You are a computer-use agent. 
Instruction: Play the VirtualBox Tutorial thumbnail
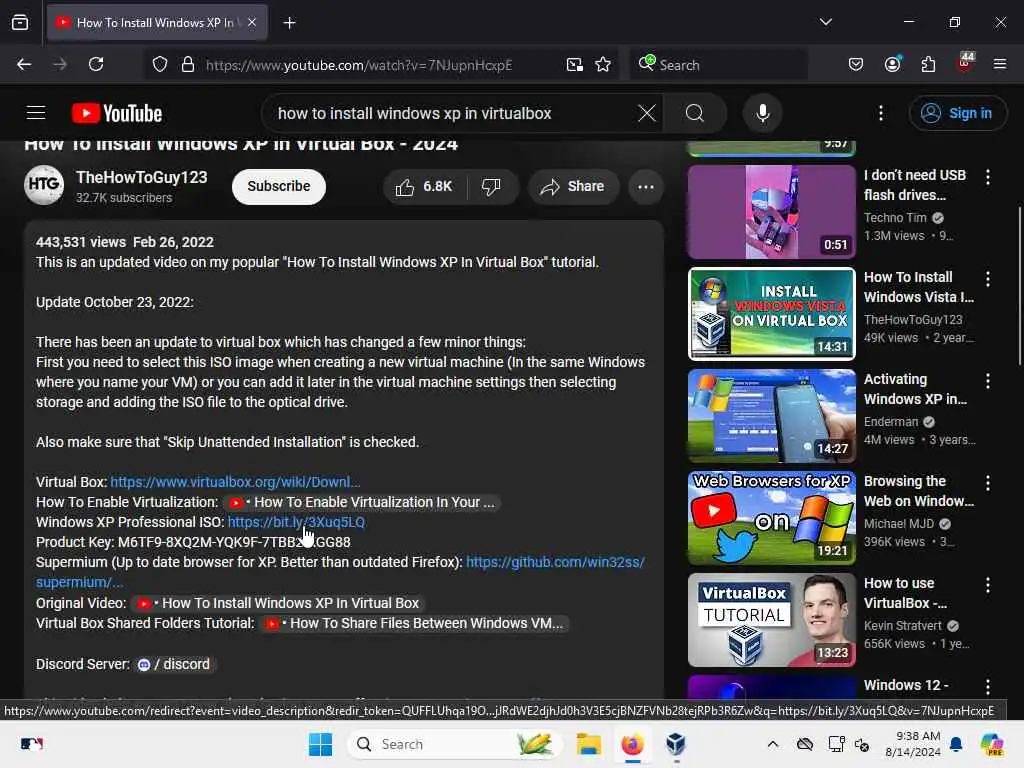(x=771, y=619)
